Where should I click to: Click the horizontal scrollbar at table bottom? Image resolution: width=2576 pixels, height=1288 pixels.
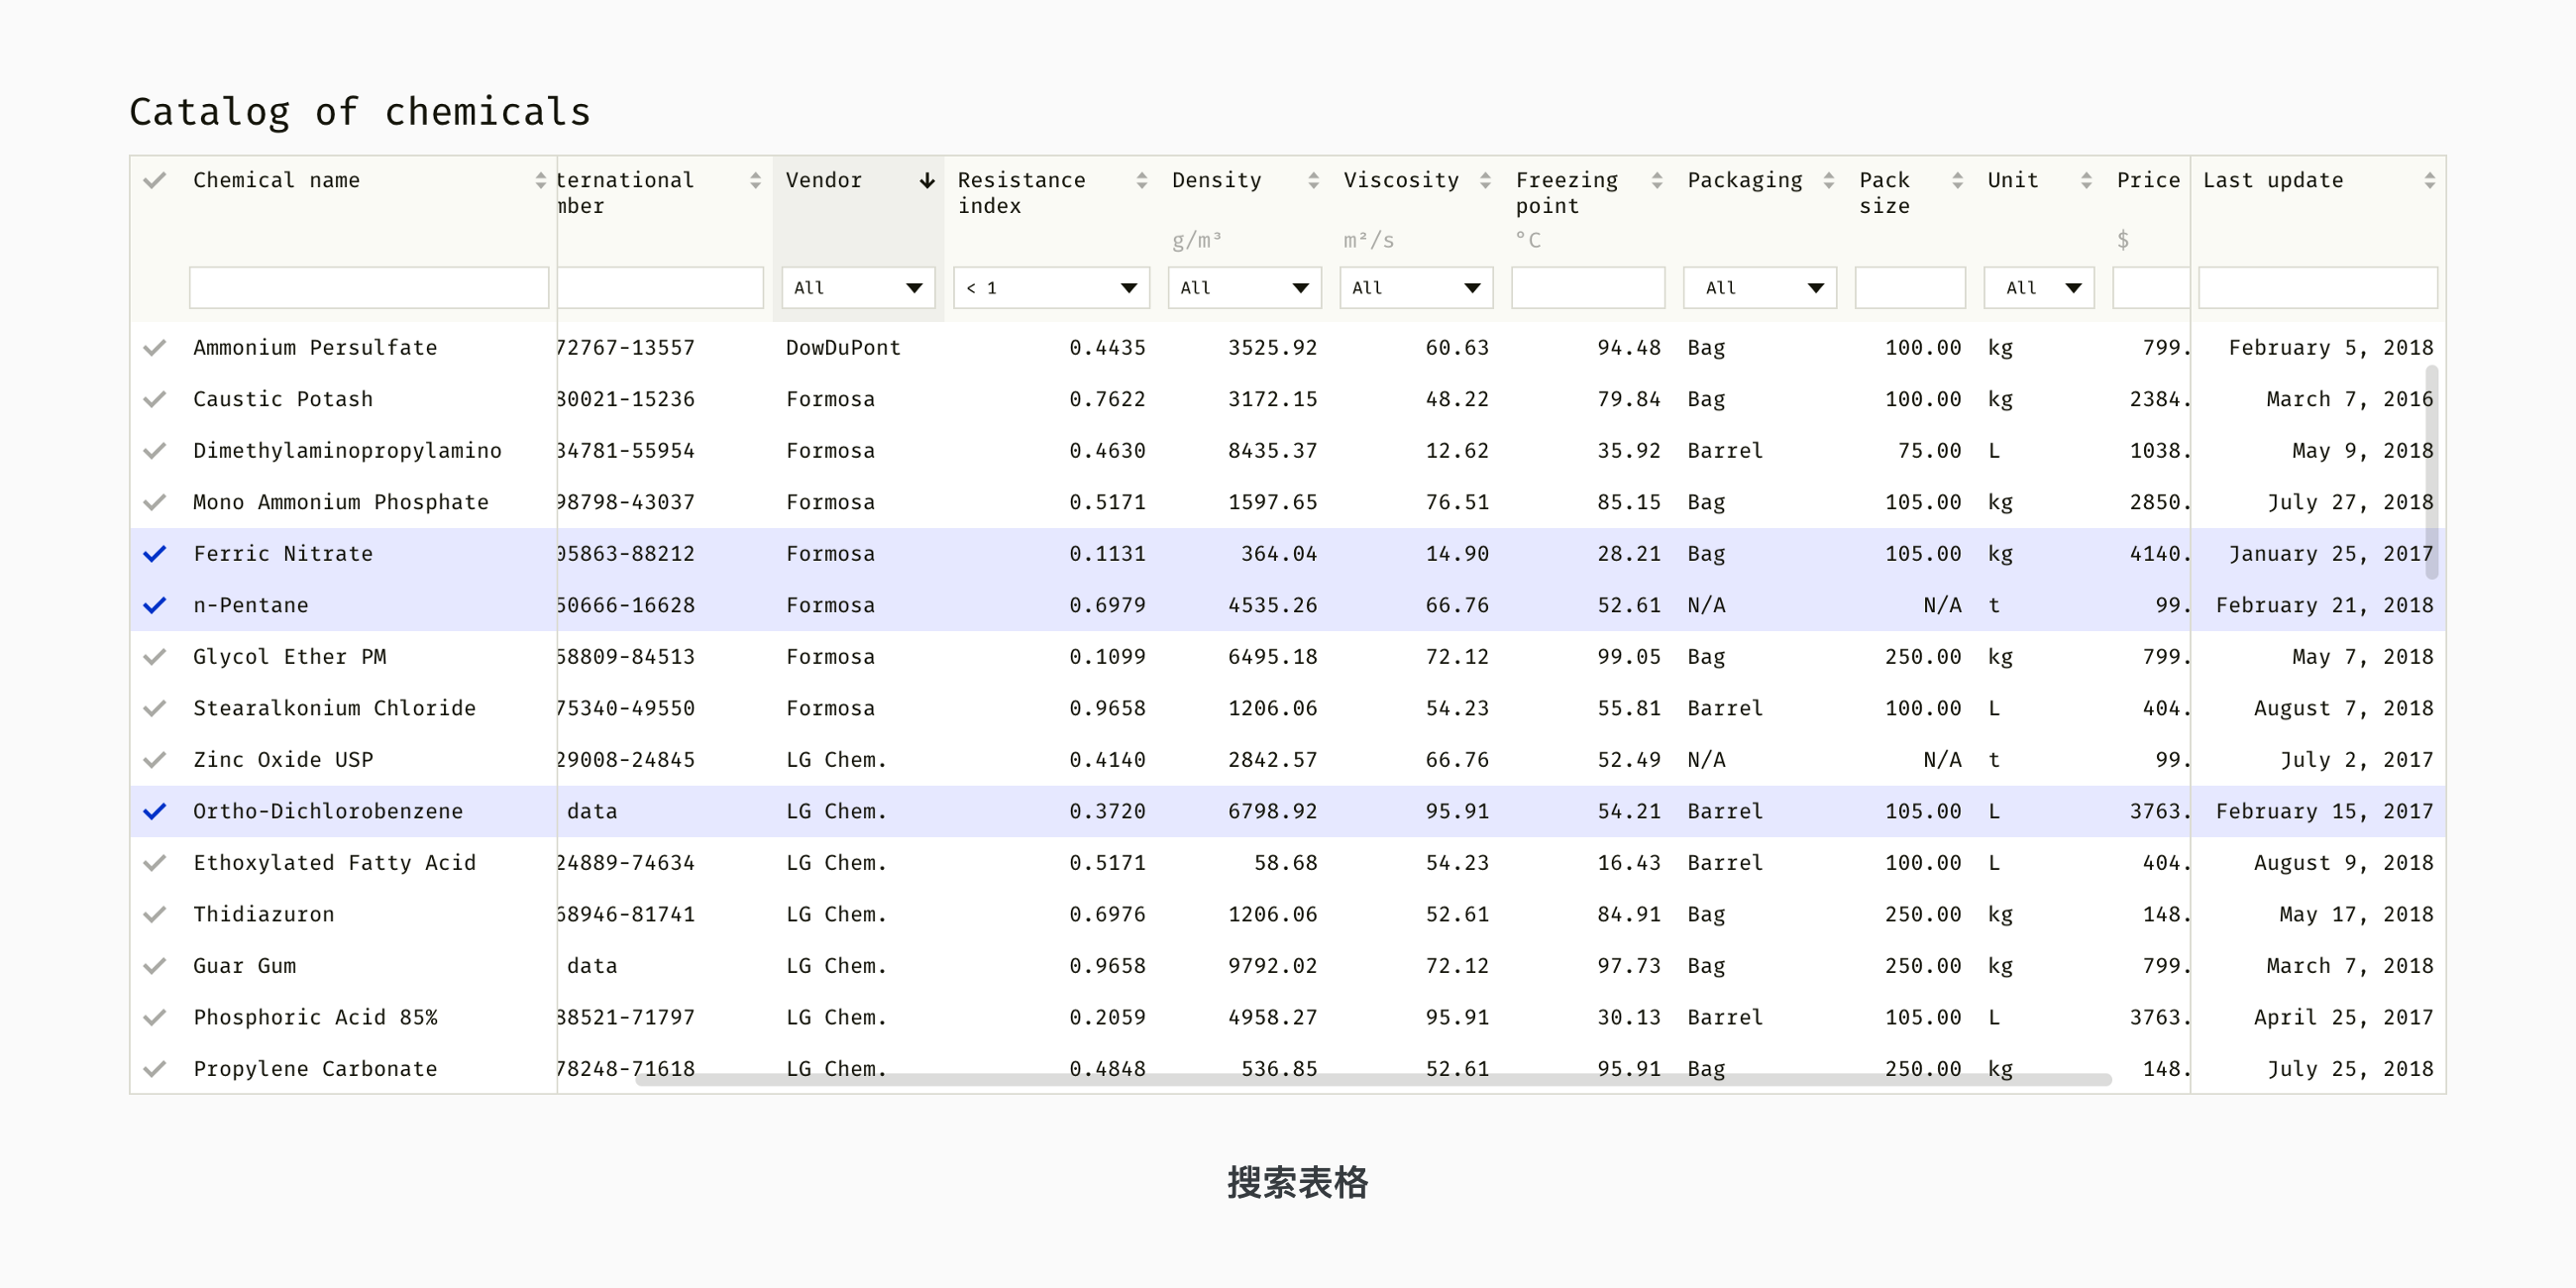point(1373,1079)
